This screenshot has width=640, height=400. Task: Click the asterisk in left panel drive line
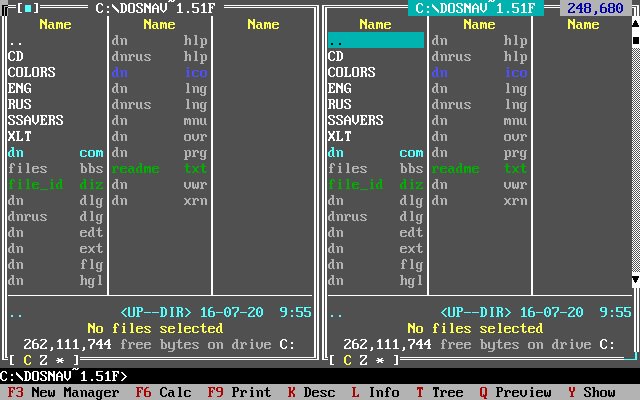click(x=60, y=360)
